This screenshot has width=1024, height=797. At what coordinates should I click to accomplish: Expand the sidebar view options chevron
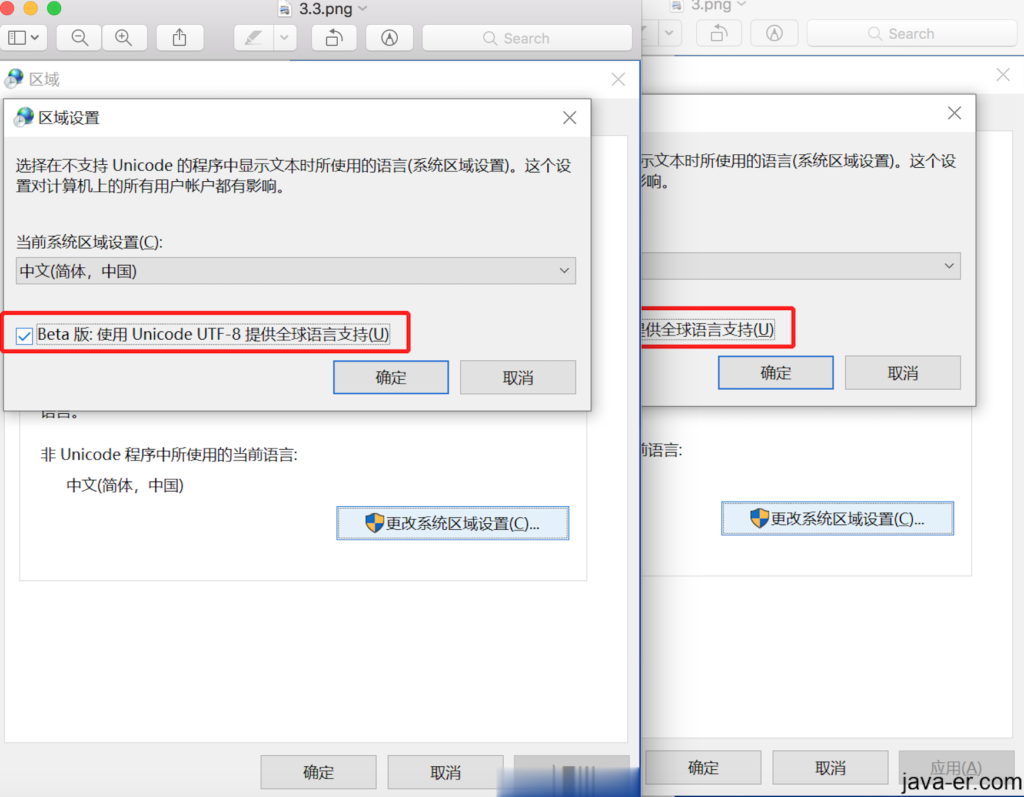coord(35,38)
